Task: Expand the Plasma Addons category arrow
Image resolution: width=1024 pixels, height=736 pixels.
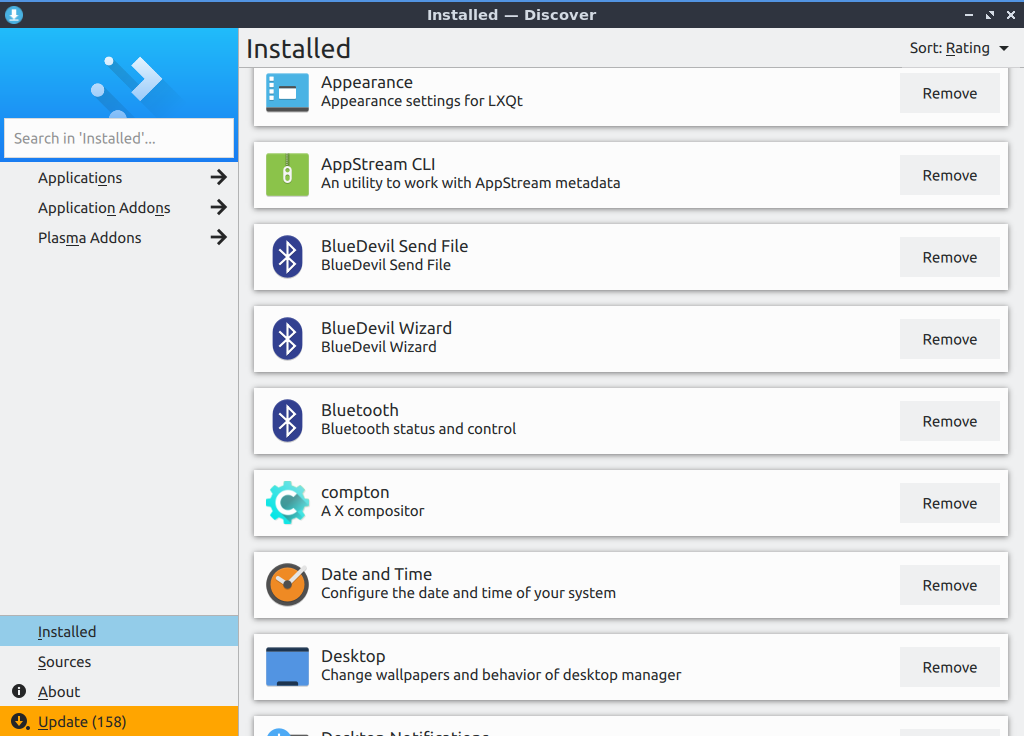Action: 218,238
